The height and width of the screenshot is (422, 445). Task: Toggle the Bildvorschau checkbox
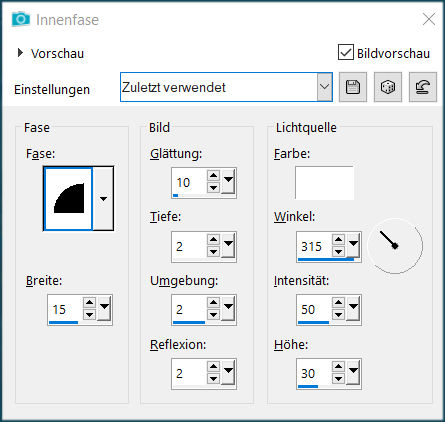[346, 52]
